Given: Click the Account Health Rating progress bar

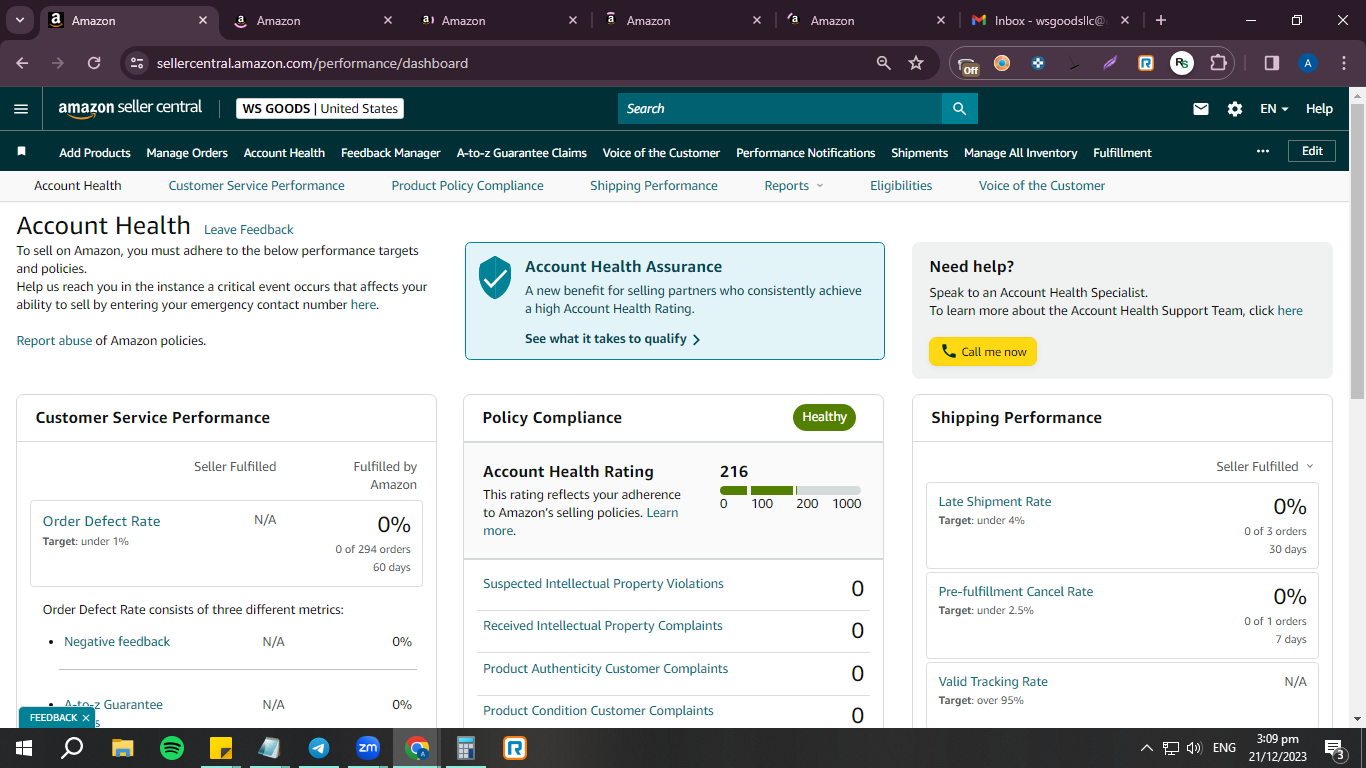Looking at the screenshot, I should (x=790, y=490).
